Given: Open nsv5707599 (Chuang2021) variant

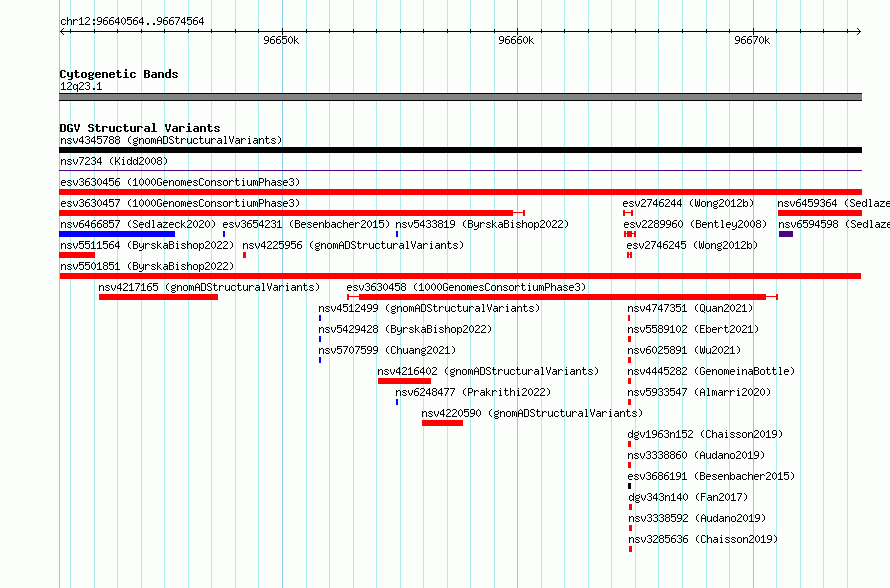Looking at the screenshot, I should (x=387, y=350).
